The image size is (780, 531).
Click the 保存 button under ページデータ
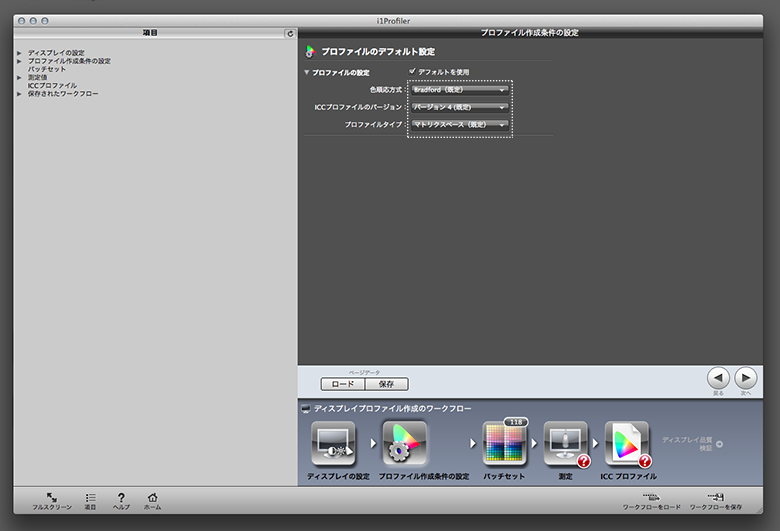[386, 384]
